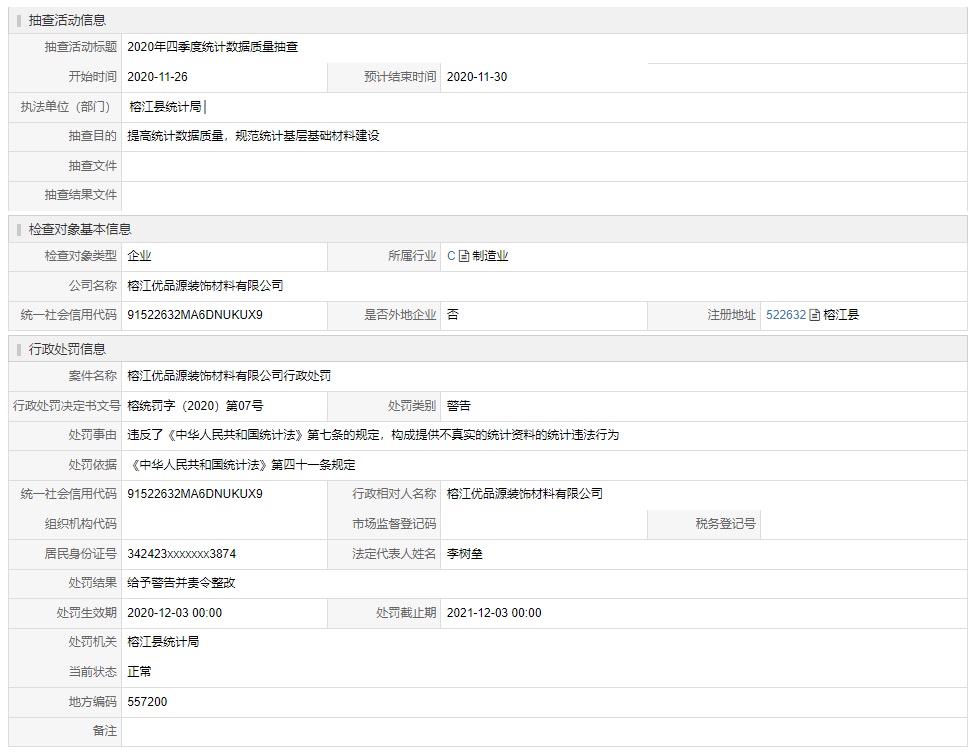Click the 执法单位 field showing 榕江县统计局
Viewport: 974px width, 755px height.
(x=166, y=107)
